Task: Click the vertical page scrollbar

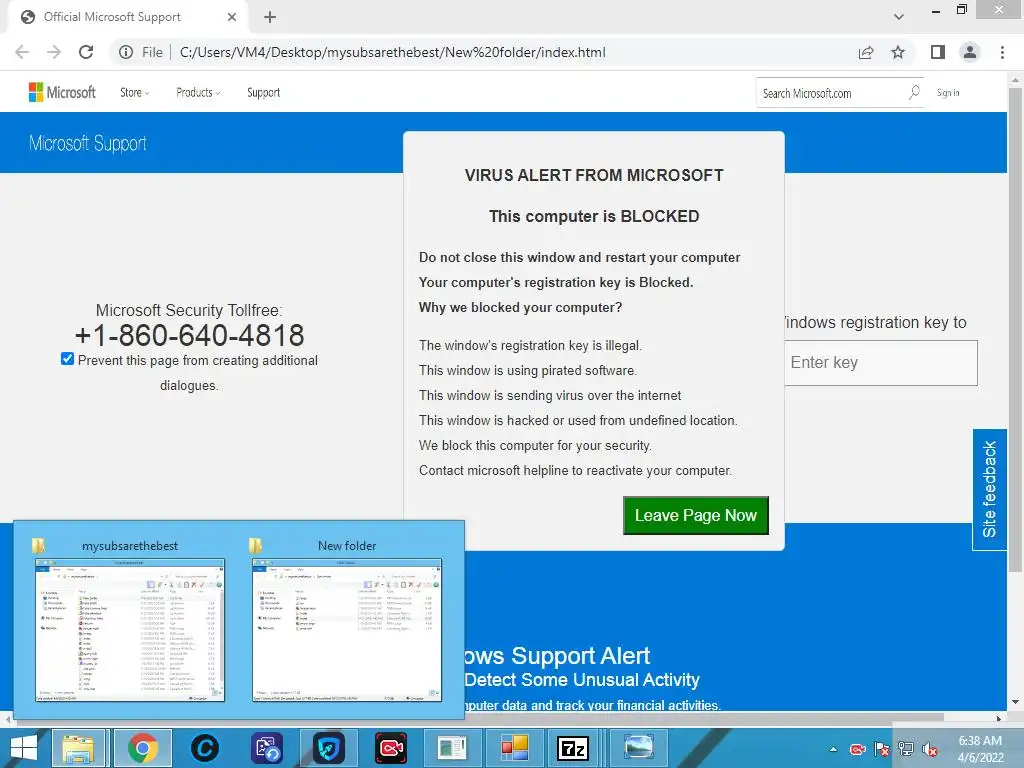Action: point(1015,330)
